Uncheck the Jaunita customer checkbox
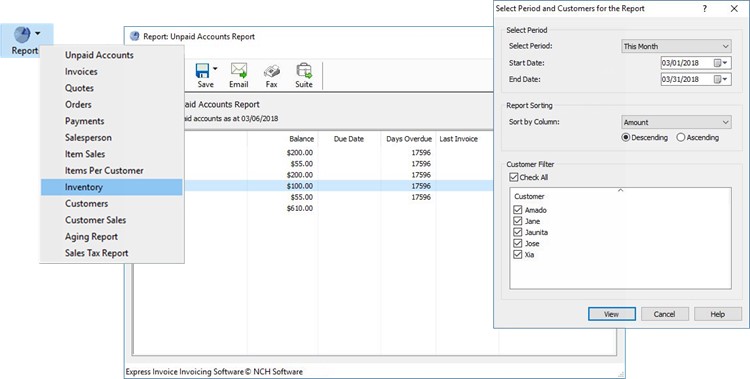This screenshot has height=379, width=750. [517, 233]
